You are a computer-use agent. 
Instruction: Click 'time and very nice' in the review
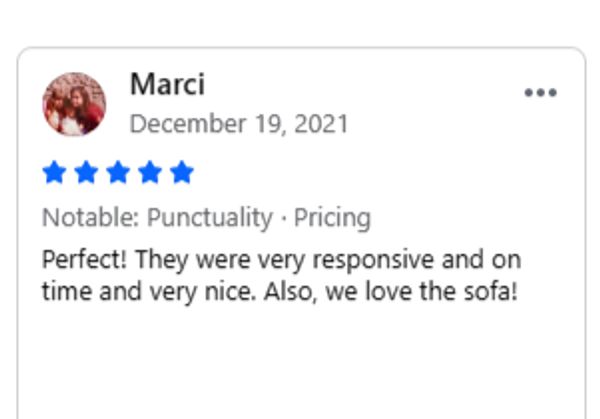138,294
